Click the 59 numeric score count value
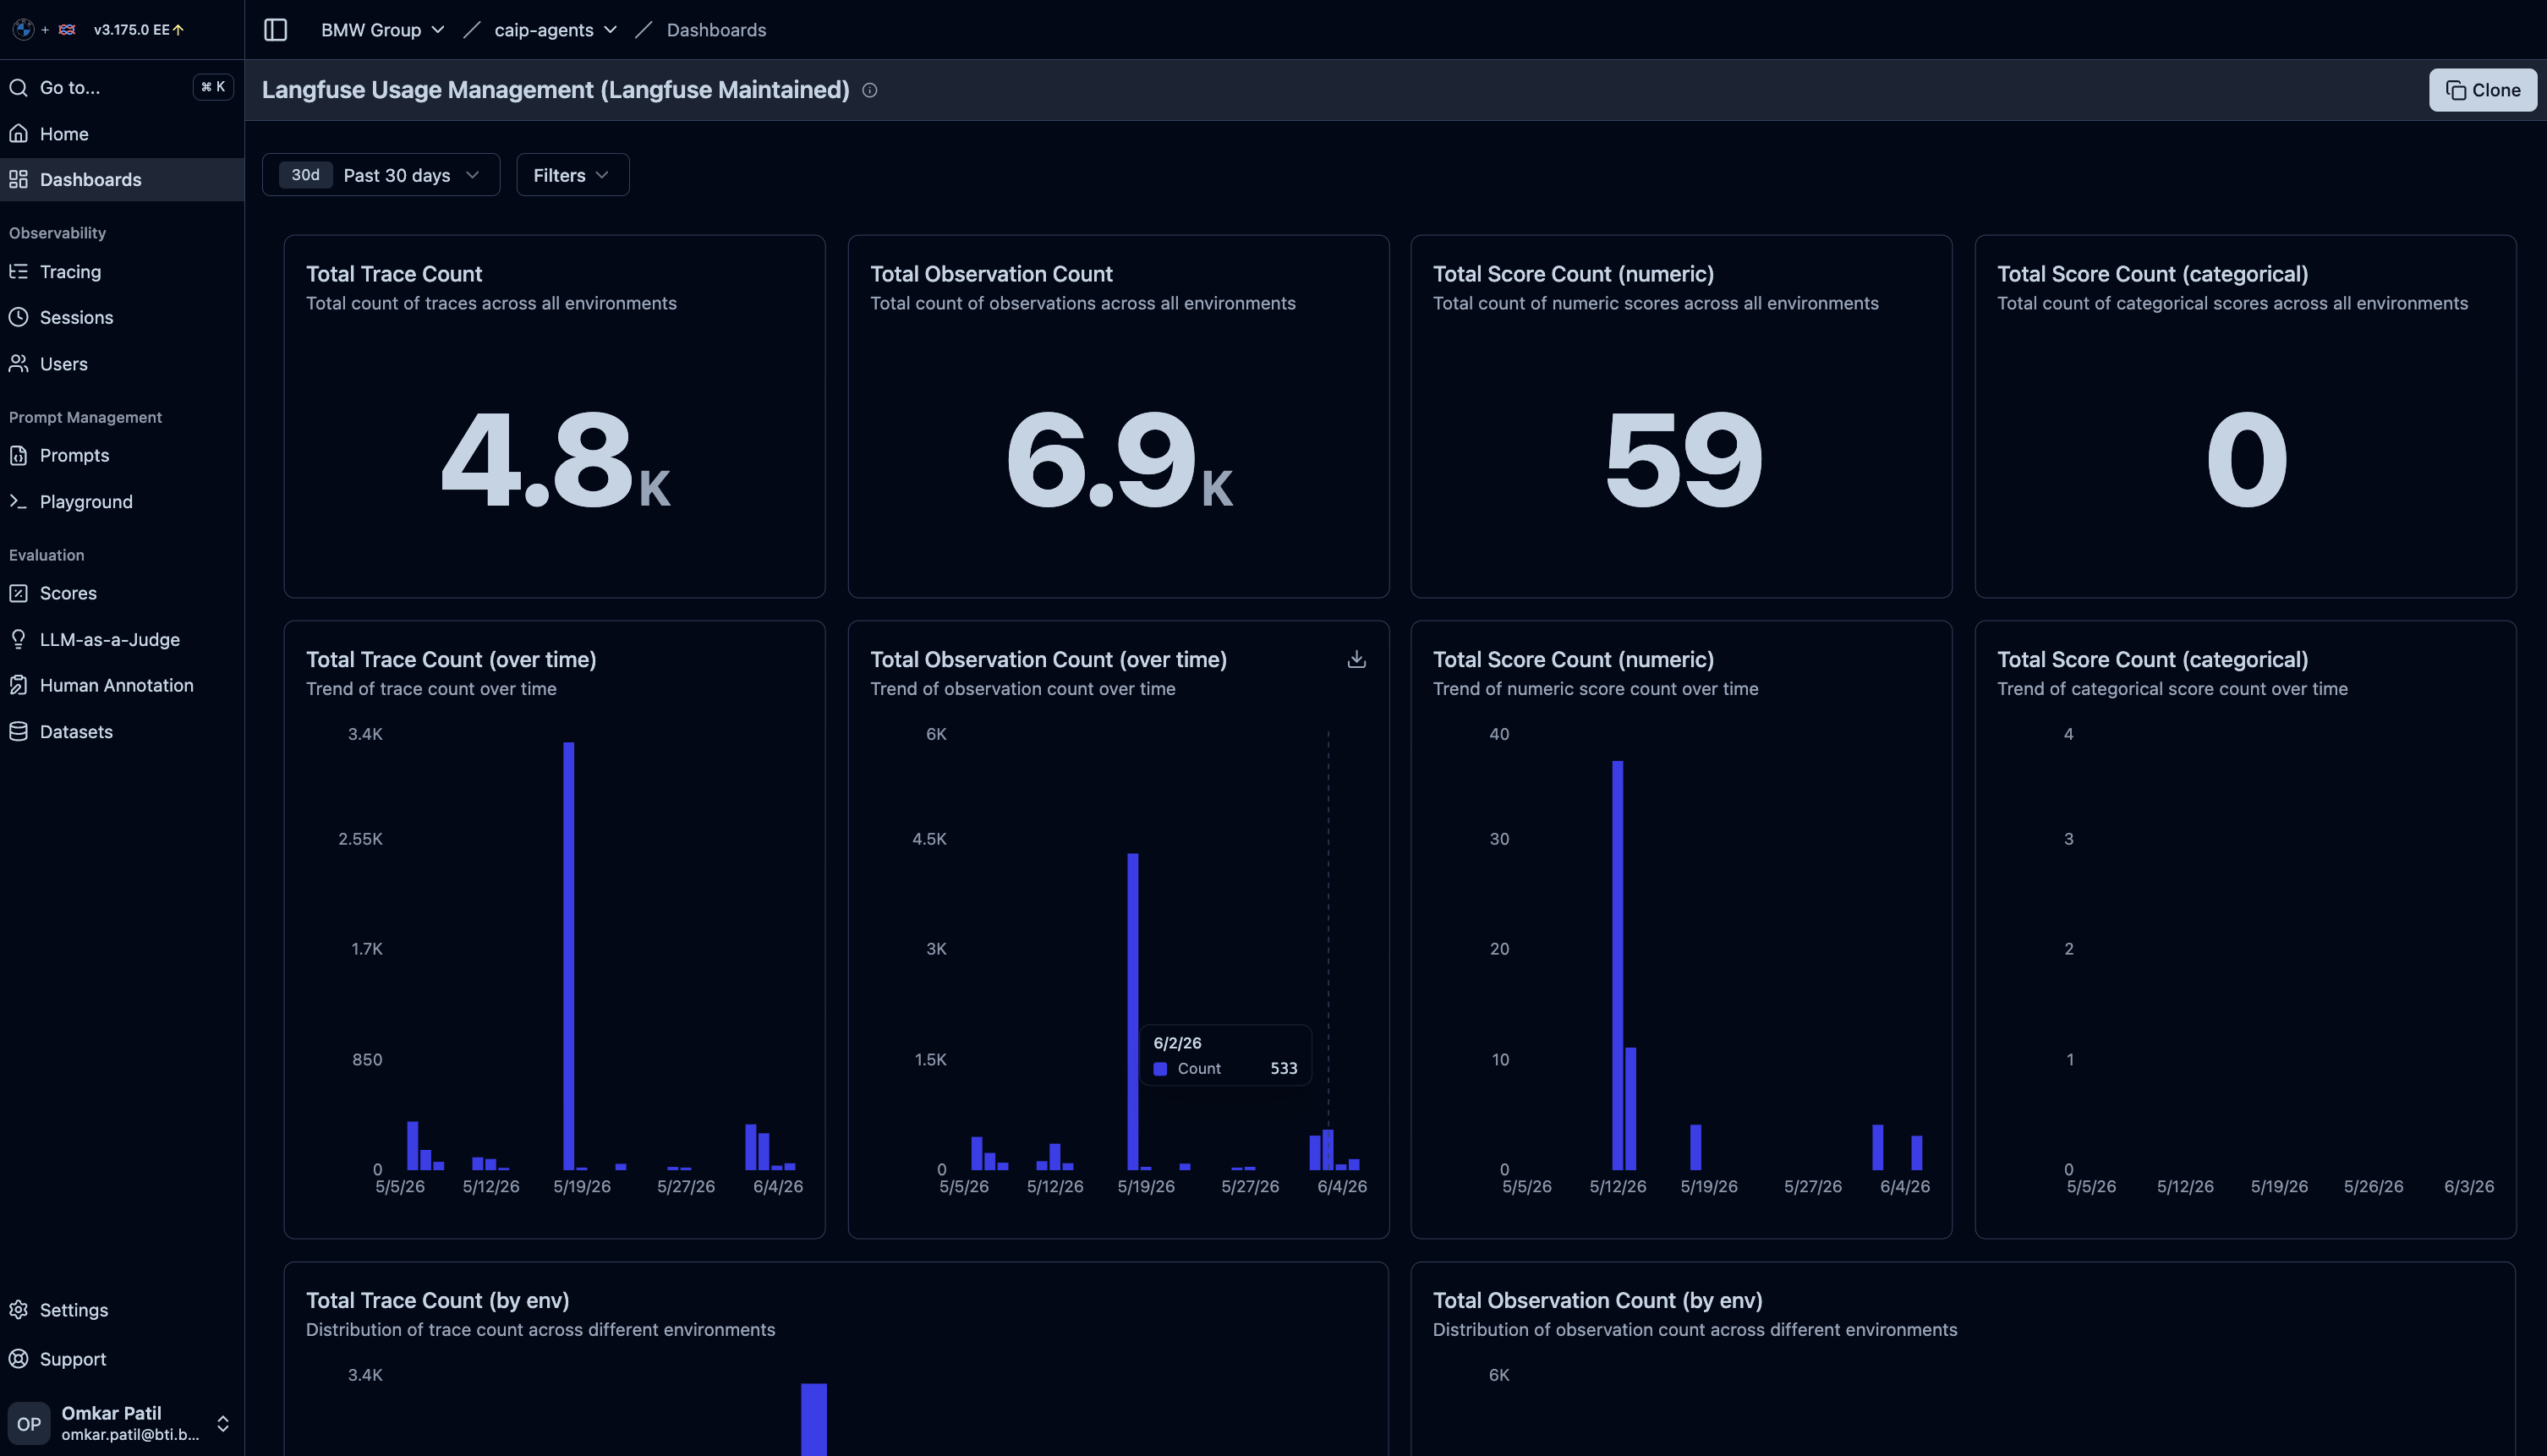The height and width of the screenshot is (1456, 2547). pos(1682,460)
